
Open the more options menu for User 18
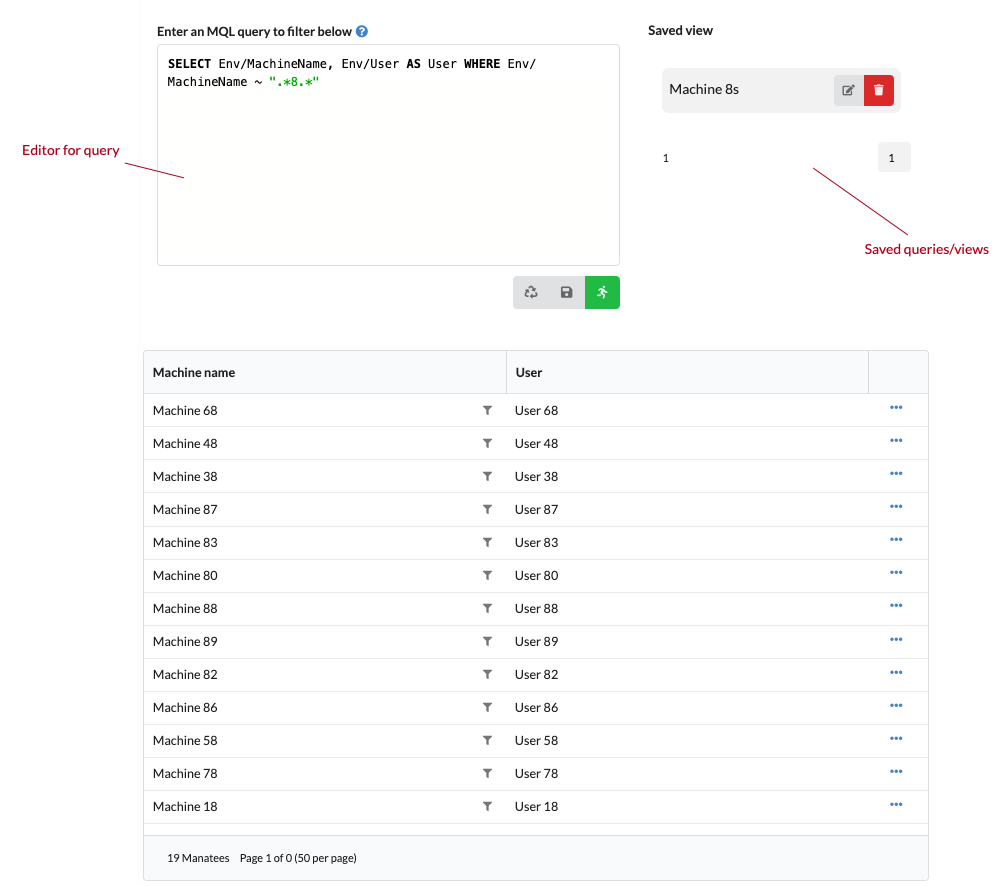(x=896, y=805)
